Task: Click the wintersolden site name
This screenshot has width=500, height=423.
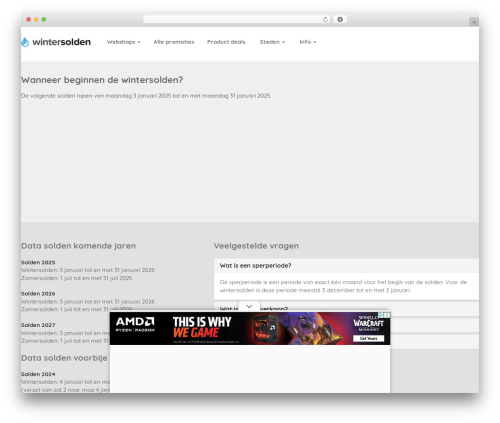Action: [62, 42]
